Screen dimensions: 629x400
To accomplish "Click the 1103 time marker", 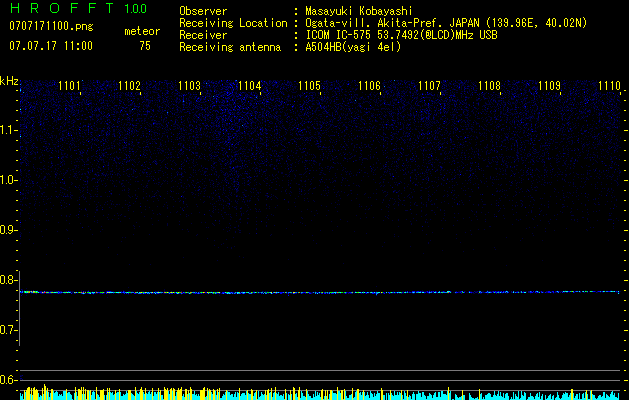I will tap(189, 86).
